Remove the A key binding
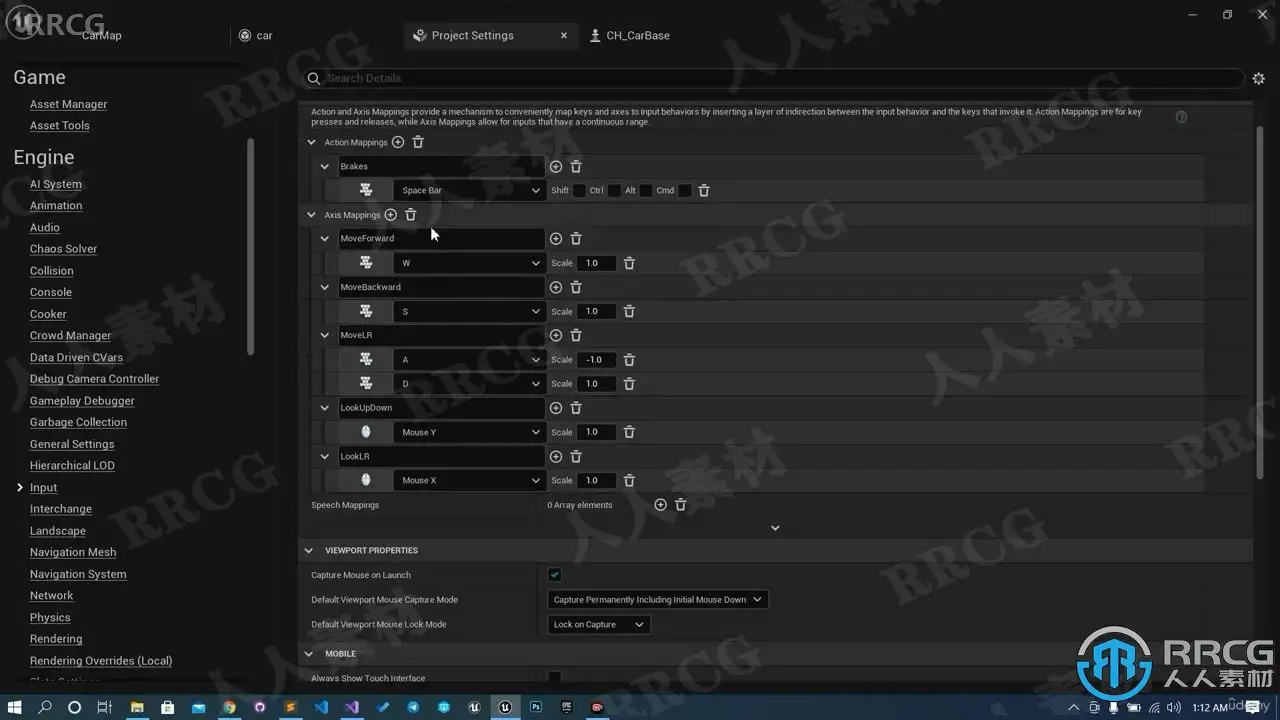This screenshot has width=1280, height=720. [x=629, y=360]
